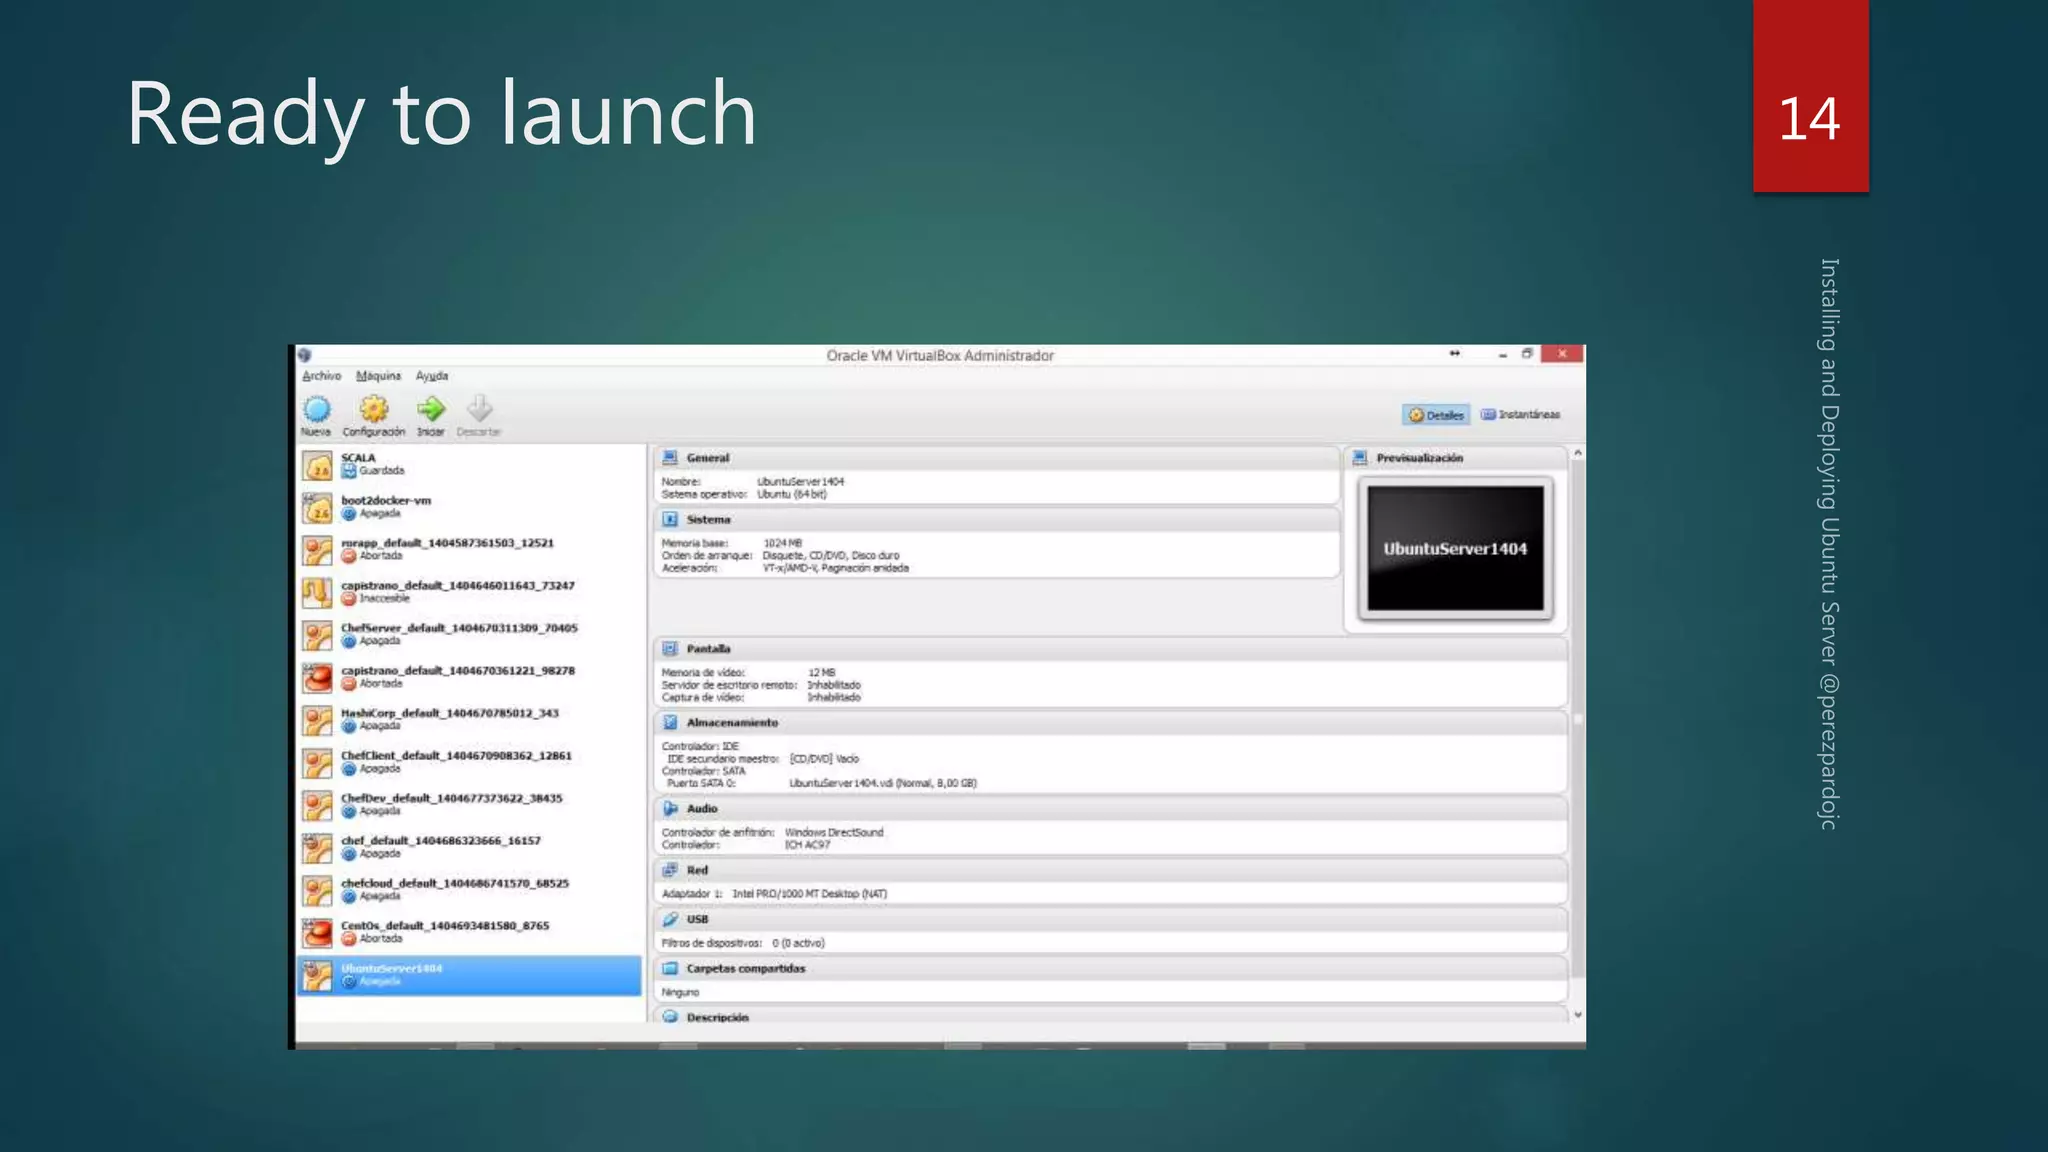The width and height of the screenshot is (2048, 1152).
Task: Click the details pane scroll down arrow
Action: point(1578,1015)
